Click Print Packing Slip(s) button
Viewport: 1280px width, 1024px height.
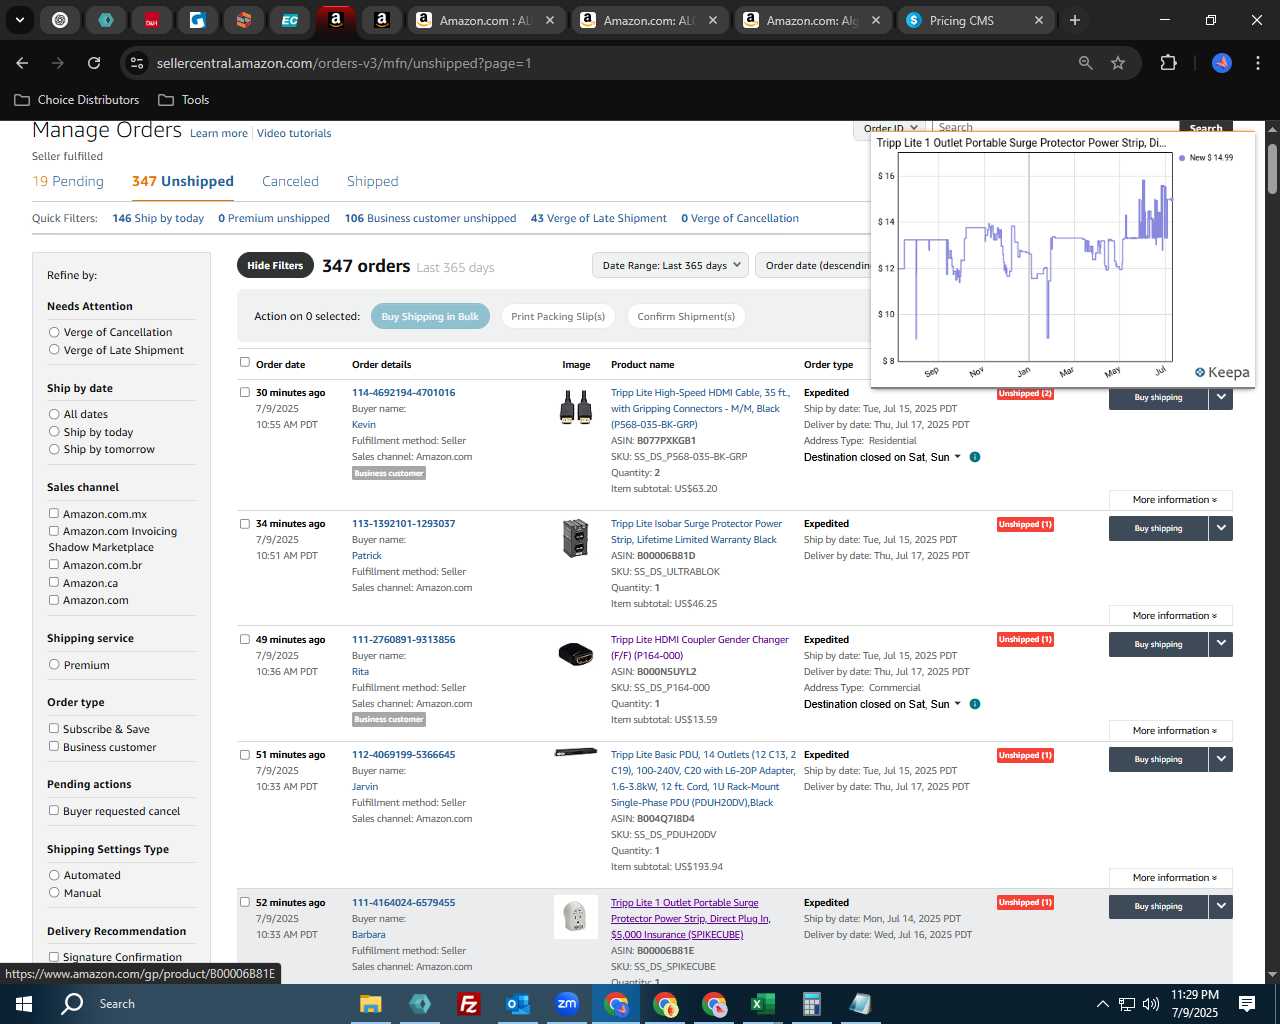pos(558,316)
